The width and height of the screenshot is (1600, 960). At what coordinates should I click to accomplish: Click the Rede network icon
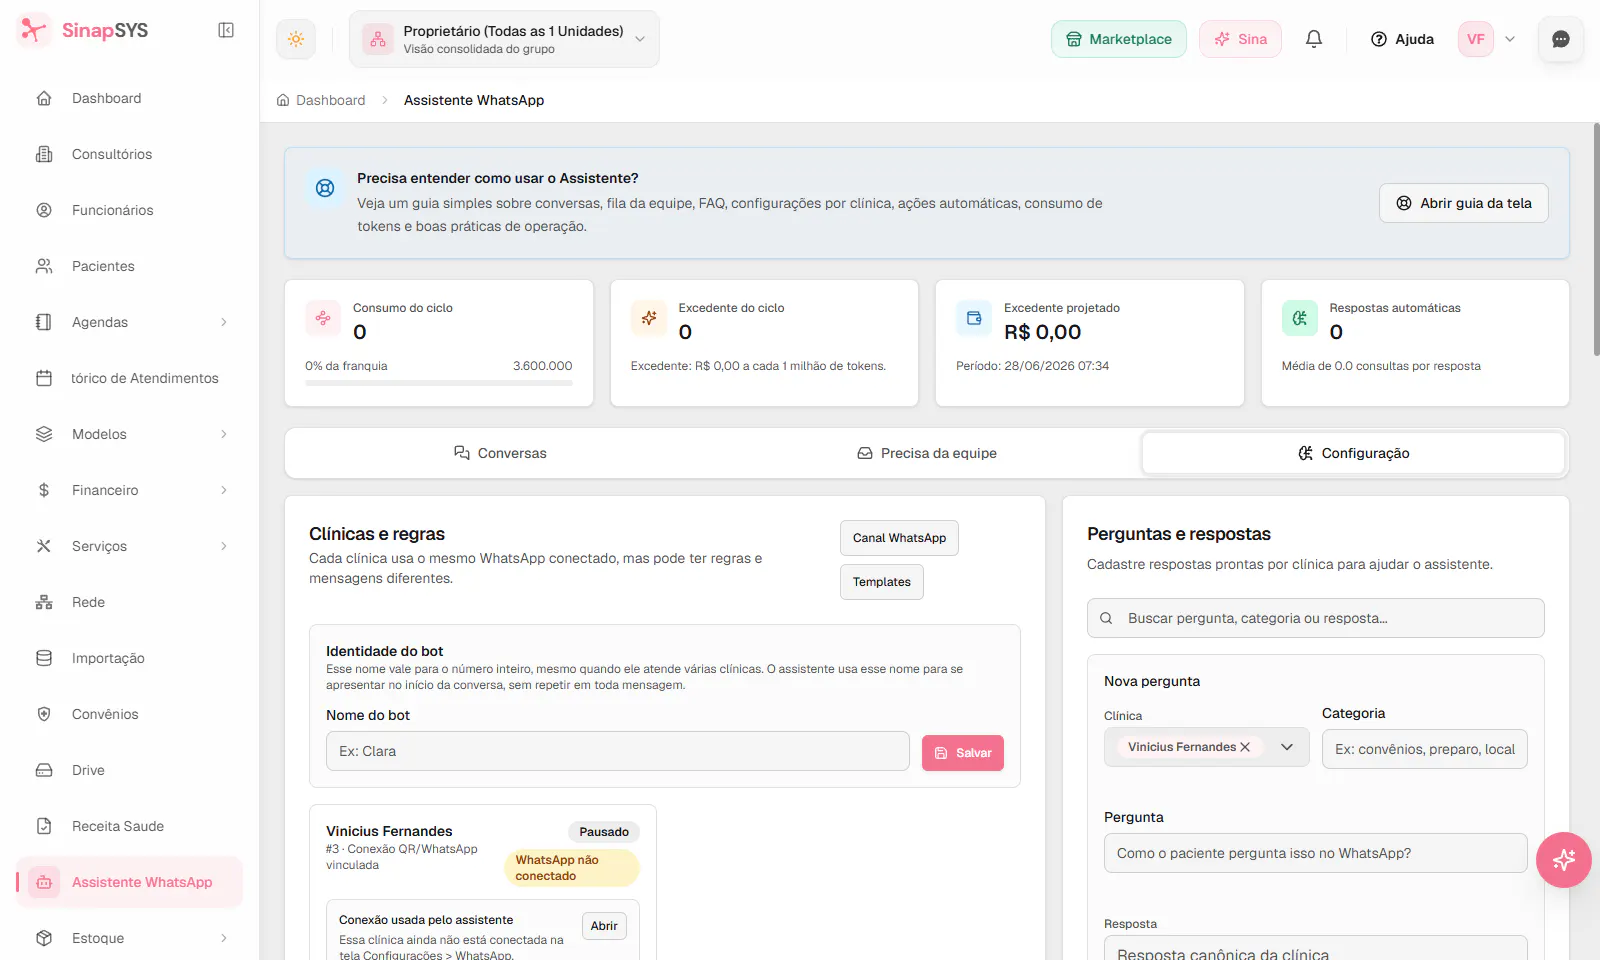[x=44, y=602]
